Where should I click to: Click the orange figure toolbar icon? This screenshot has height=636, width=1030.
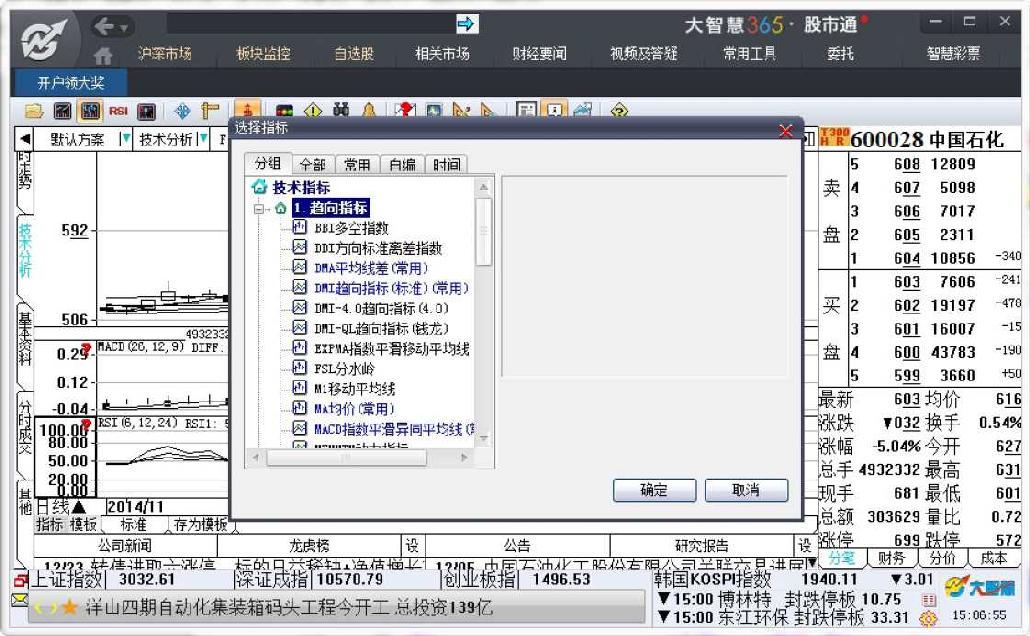[x=248, y=109]
